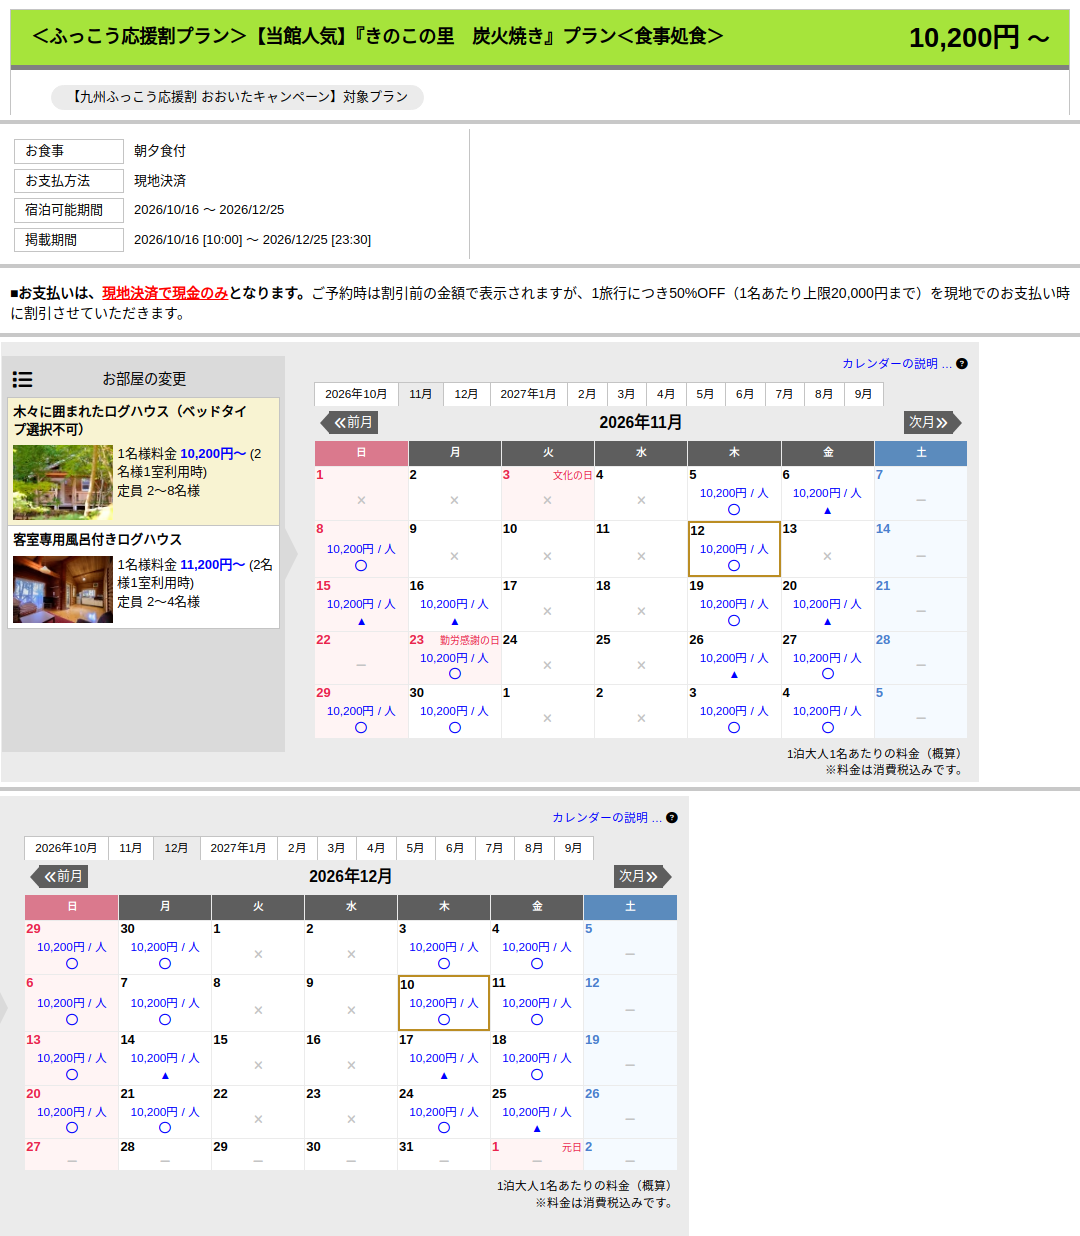Go to previous month in December calendar
Image resolution: width=1080 pixels, height=1236 pixels.
coord(60,876)
